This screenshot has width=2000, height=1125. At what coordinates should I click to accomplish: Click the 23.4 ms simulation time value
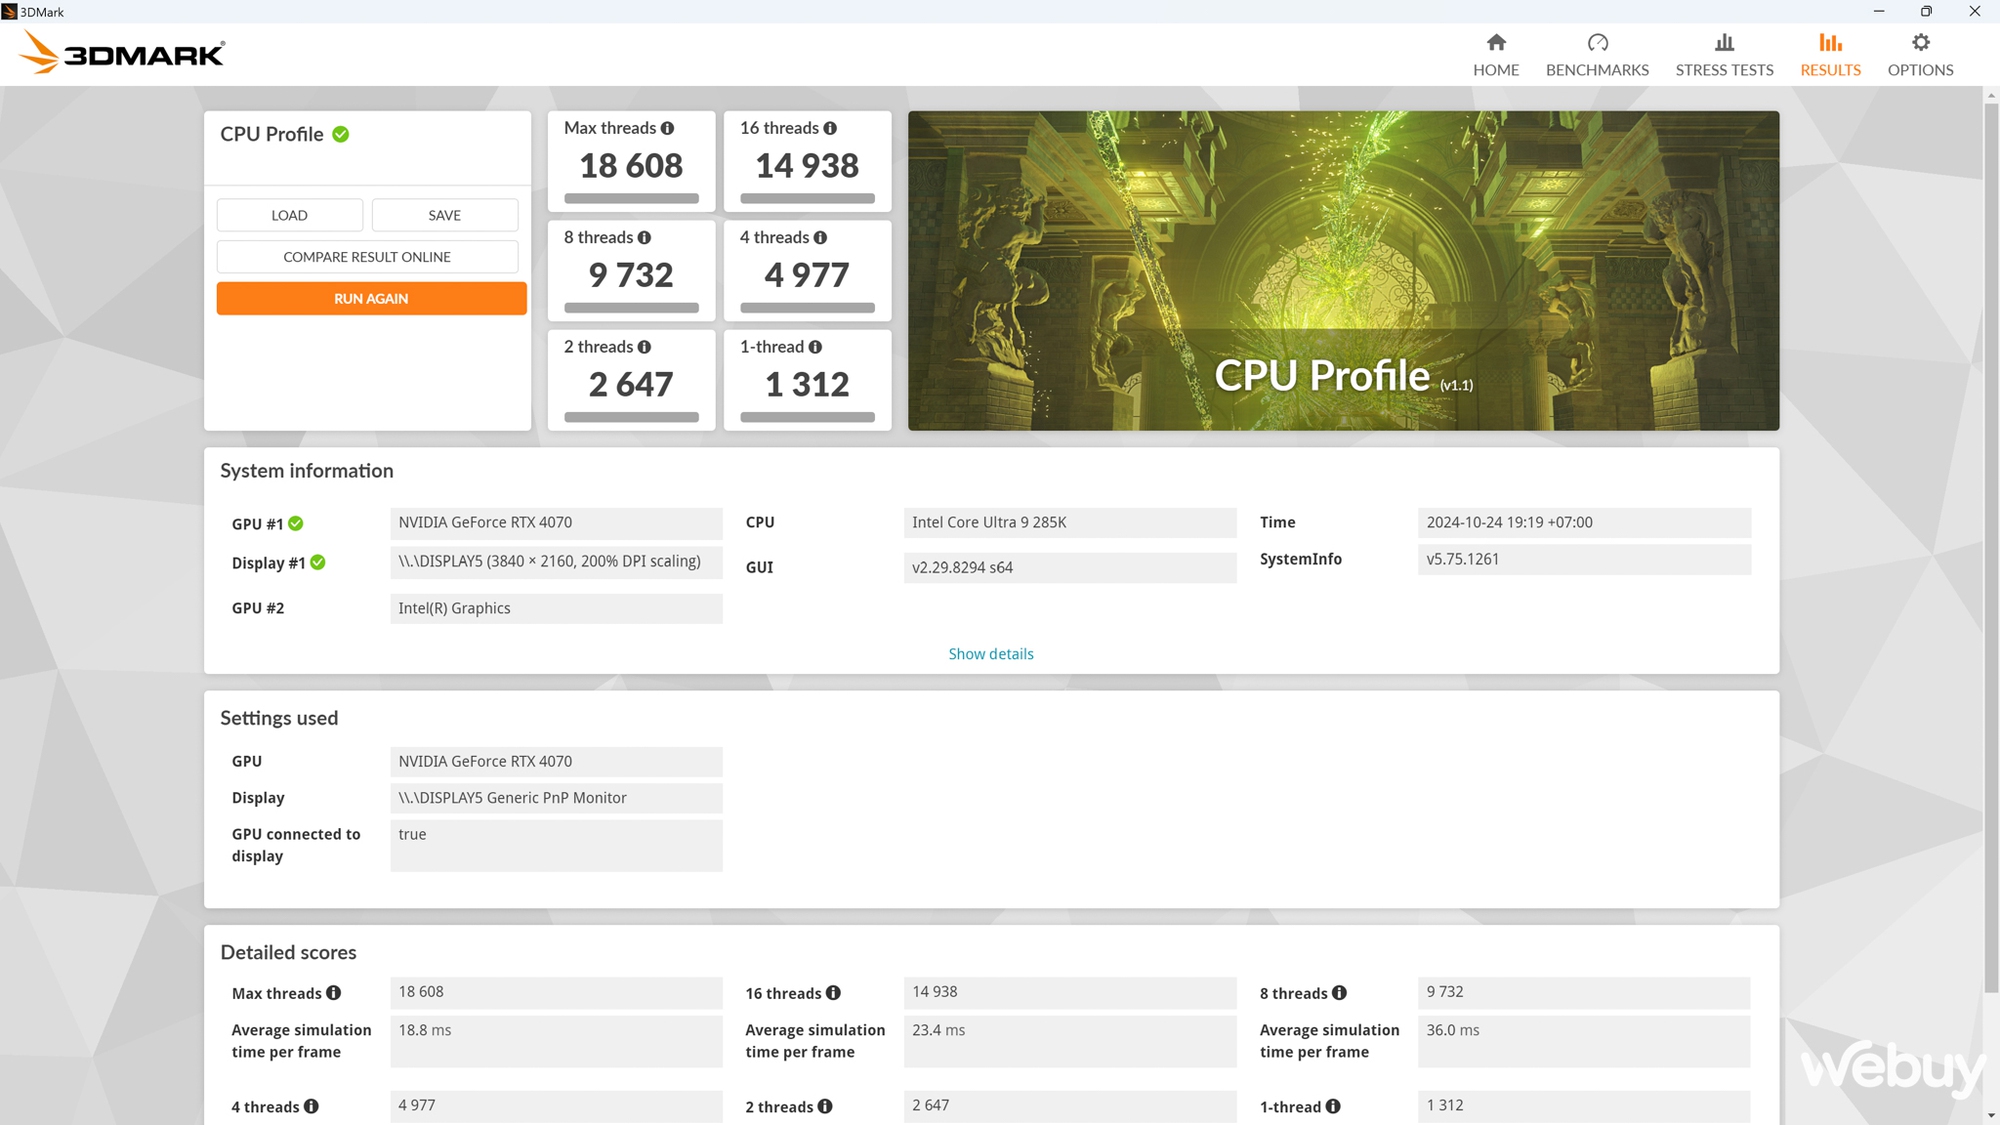[x=1070, y=1041]
